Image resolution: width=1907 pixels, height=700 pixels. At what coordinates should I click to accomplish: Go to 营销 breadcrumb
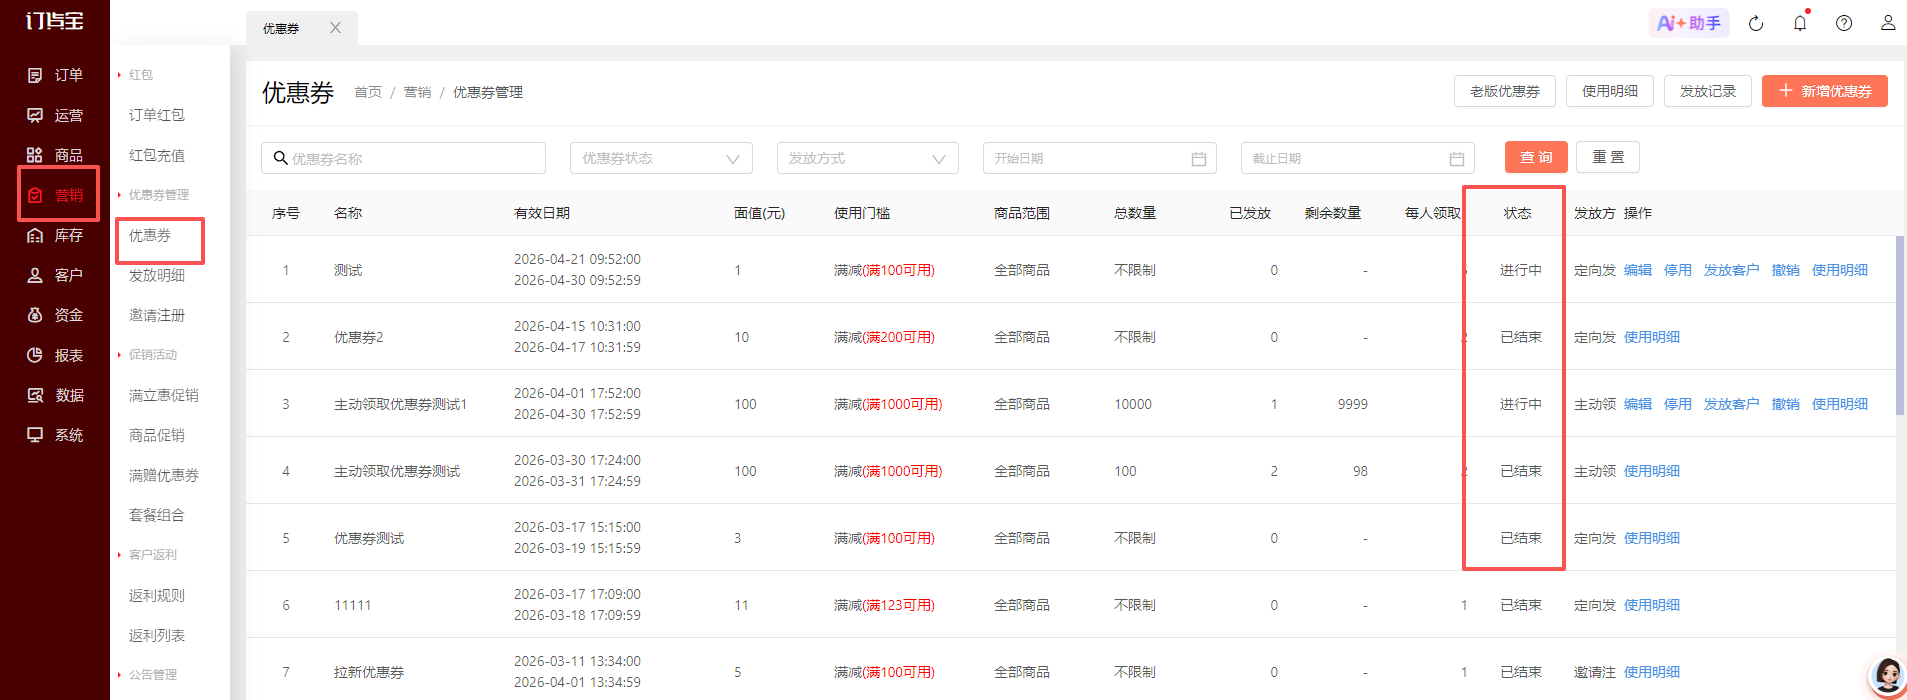point(418,92)
